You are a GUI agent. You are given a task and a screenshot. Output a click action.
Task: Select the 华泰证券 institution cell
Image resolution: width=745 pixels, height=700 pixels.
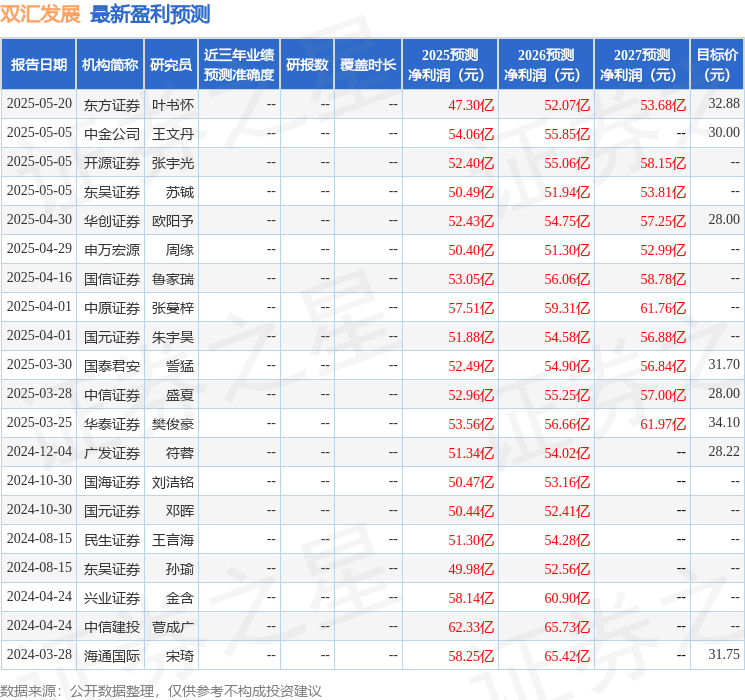pyautogui.click(x=112, y=424)
